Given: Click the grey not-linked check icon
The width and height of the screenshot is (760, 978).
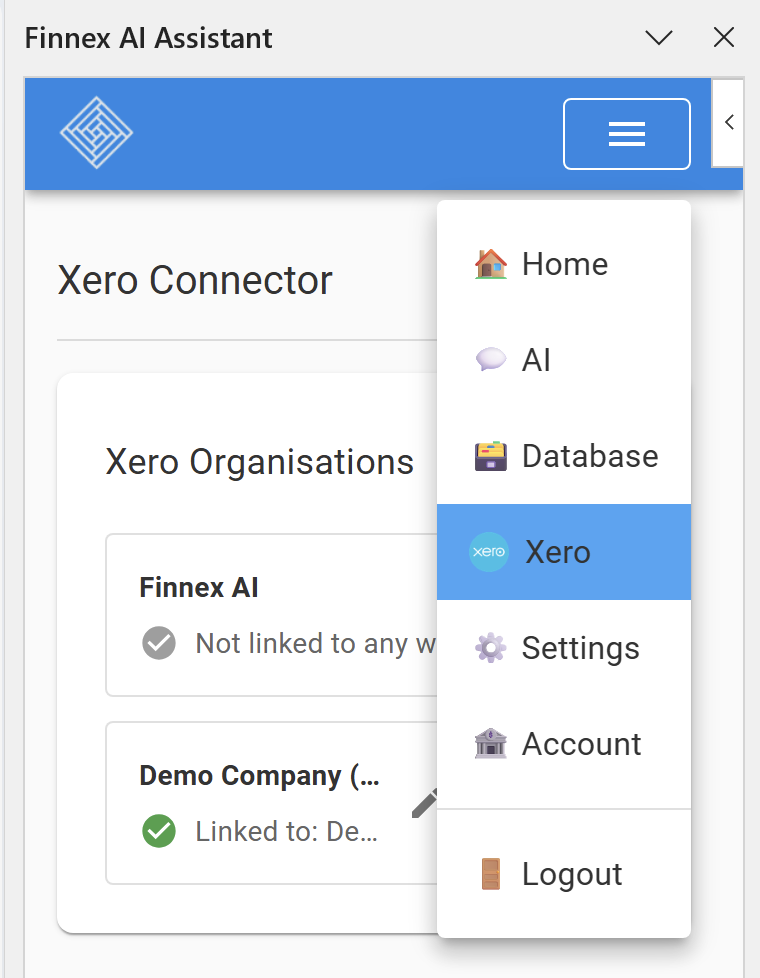Looking at the screenshot, I should pyautogui.click(x=159, y=642).
